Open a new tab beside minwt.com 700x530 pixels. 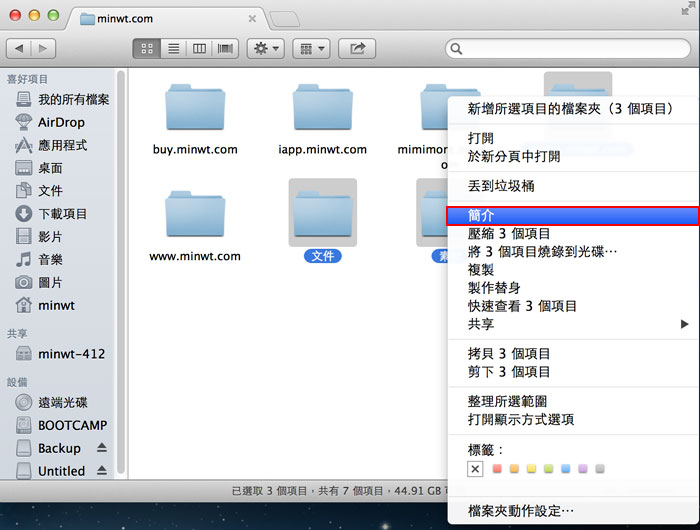(x=285, y=19)
